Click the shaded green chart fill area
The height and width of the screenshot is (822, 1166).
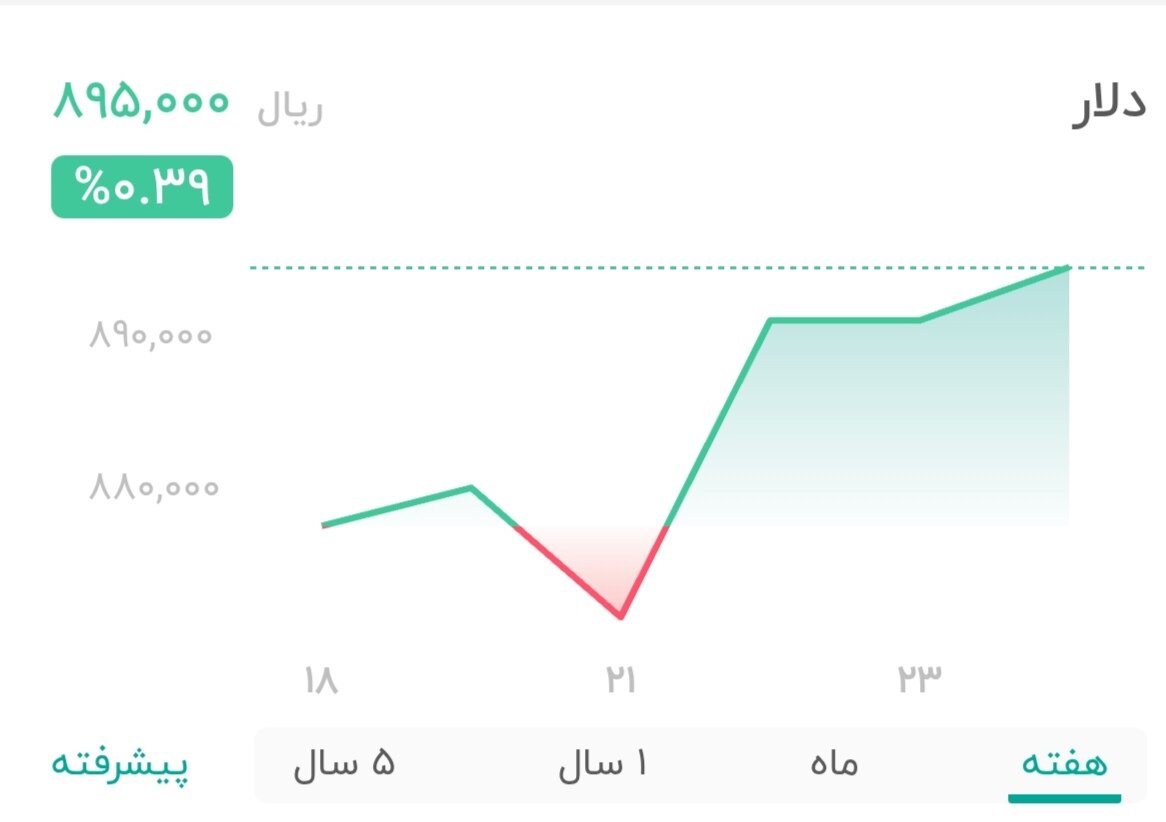900,430
